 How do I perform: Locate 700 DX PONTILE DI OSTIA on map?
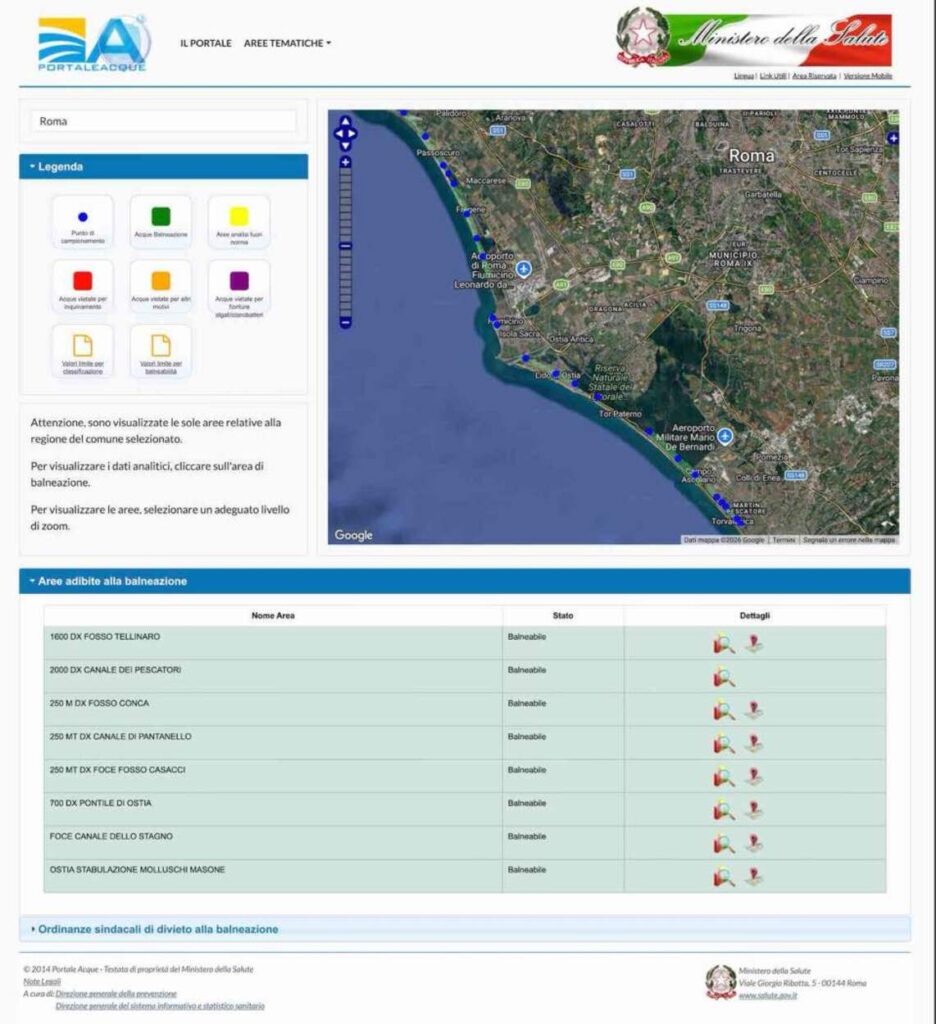coord(754,810)
